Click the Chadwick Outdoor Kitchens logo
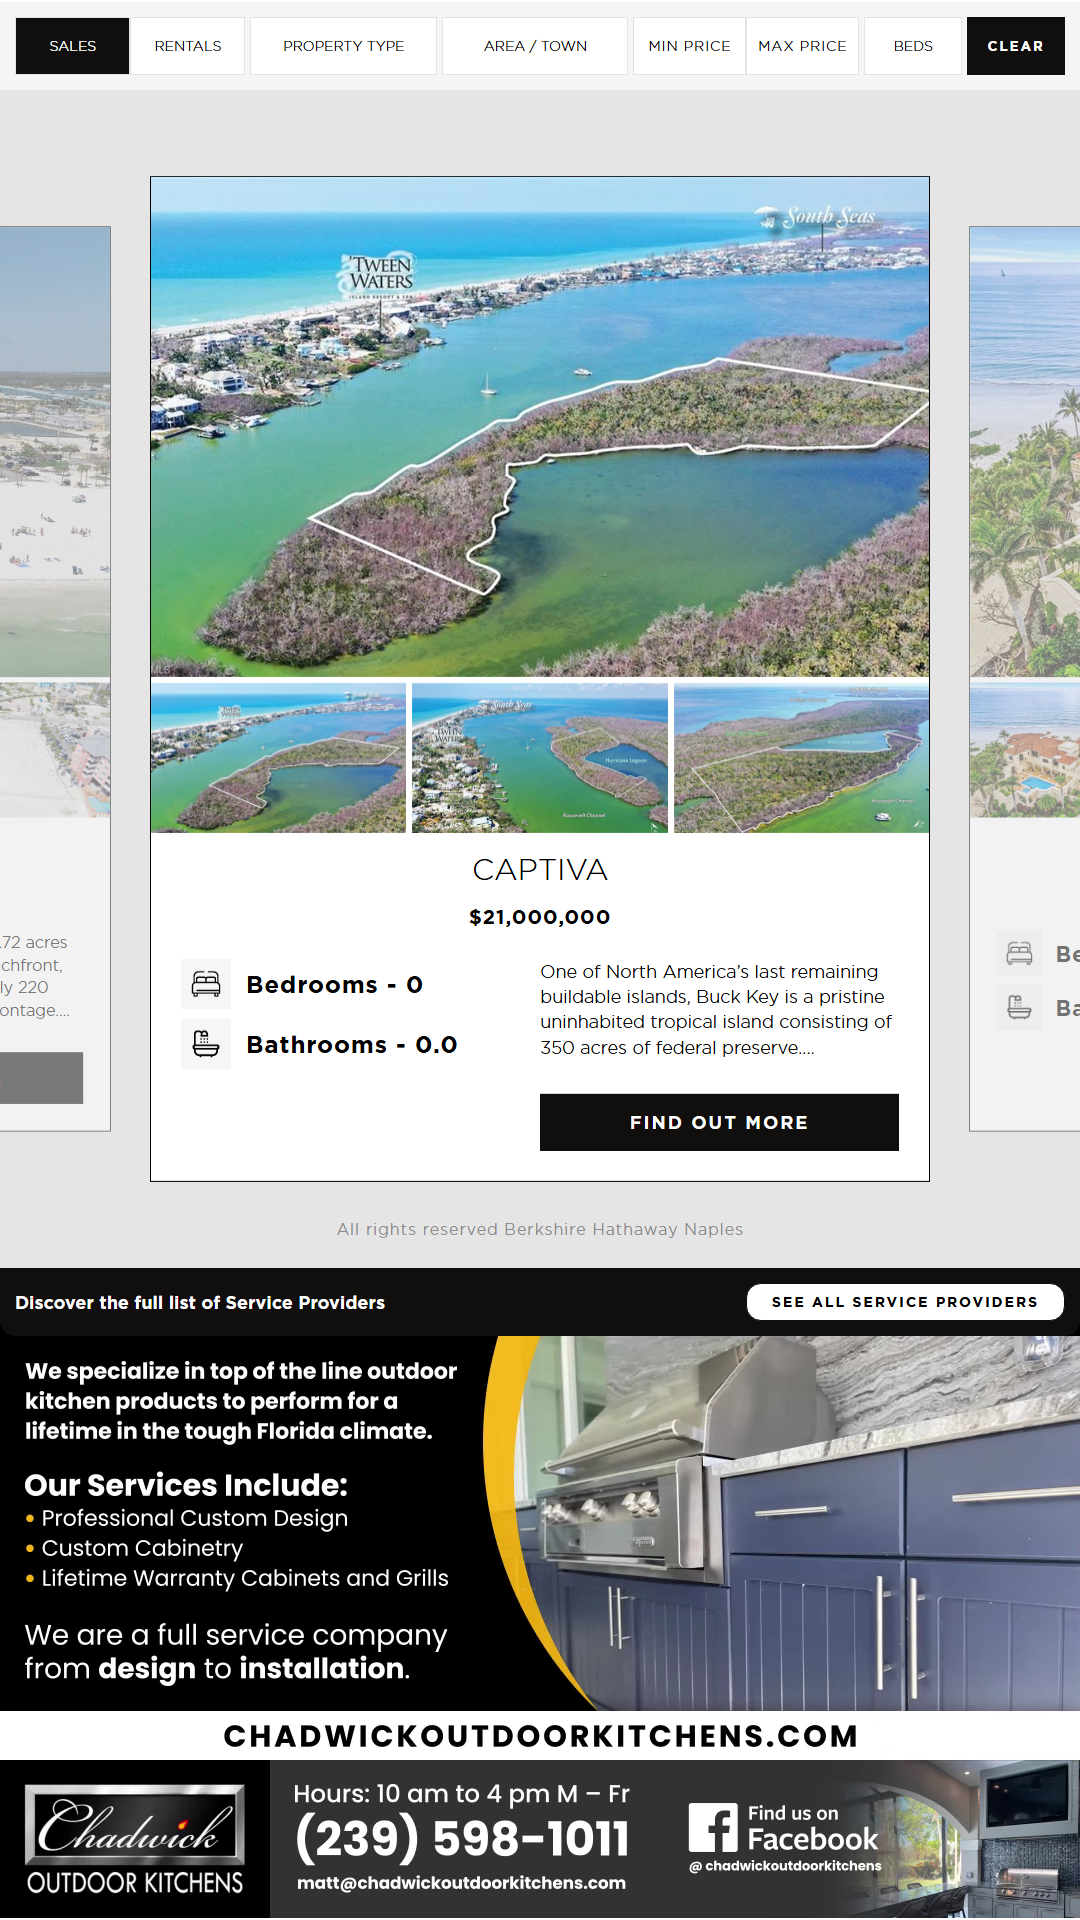This screenshot has height=1920, width=1080. 135,1840
